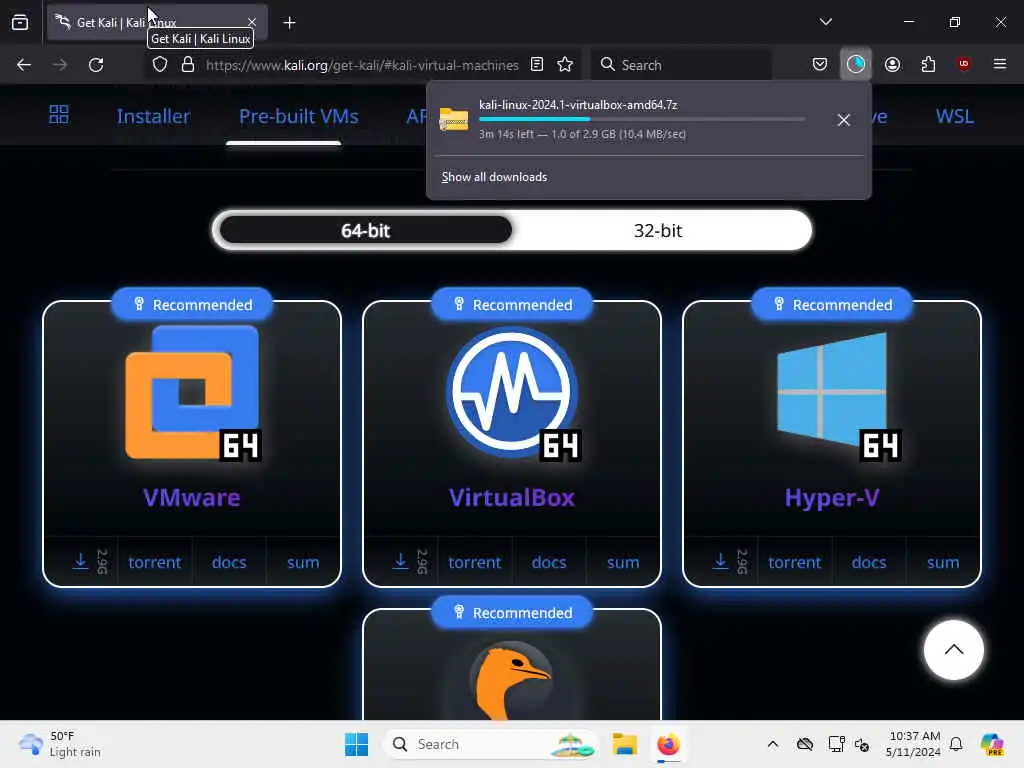
Task: Open the uBlock Origin extension
Action: point(963,64)
